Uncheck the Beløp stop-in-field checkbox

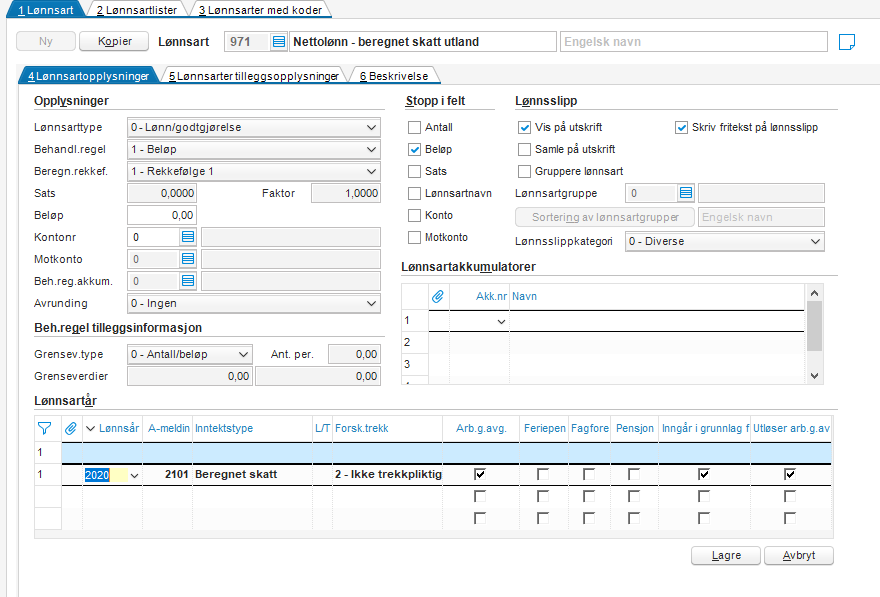pyautogui.click(x=414, y=149)
